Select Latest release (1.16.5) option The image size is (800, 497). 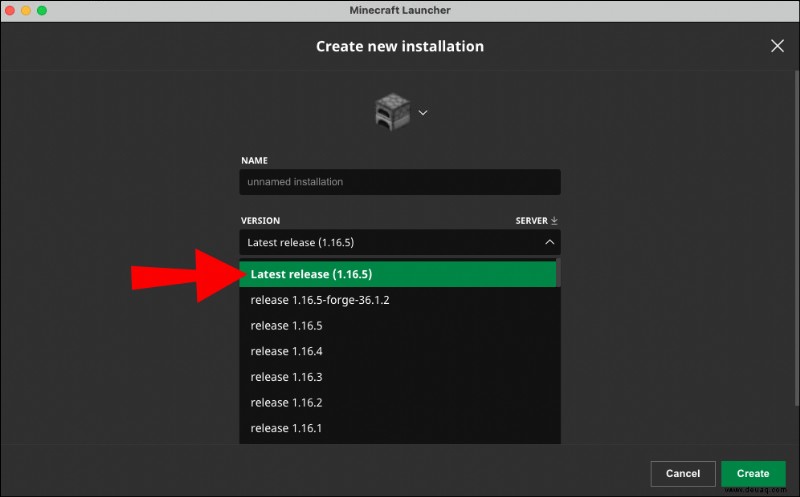point(397,274)
